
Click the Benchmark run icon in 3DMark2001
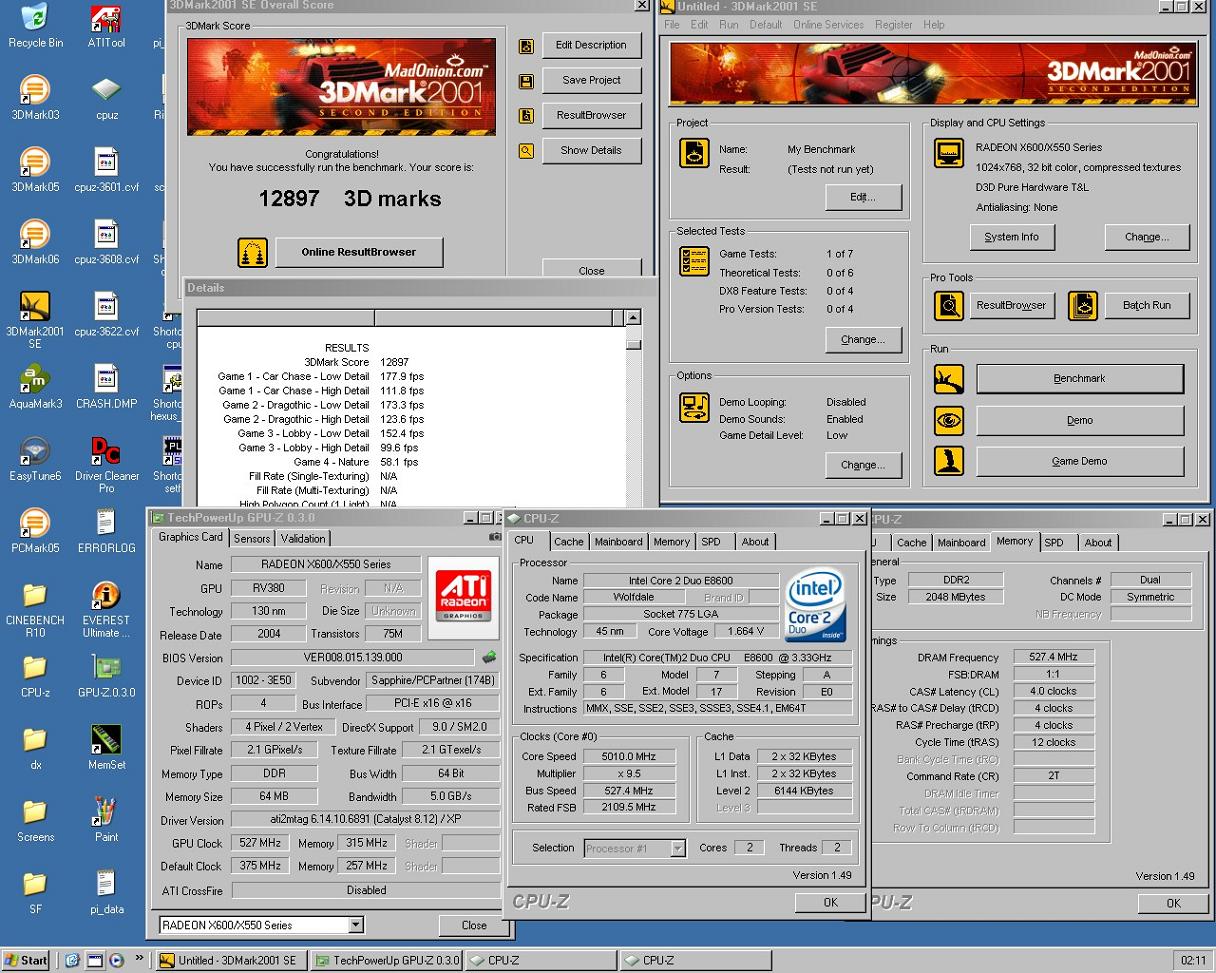point(948,379)
